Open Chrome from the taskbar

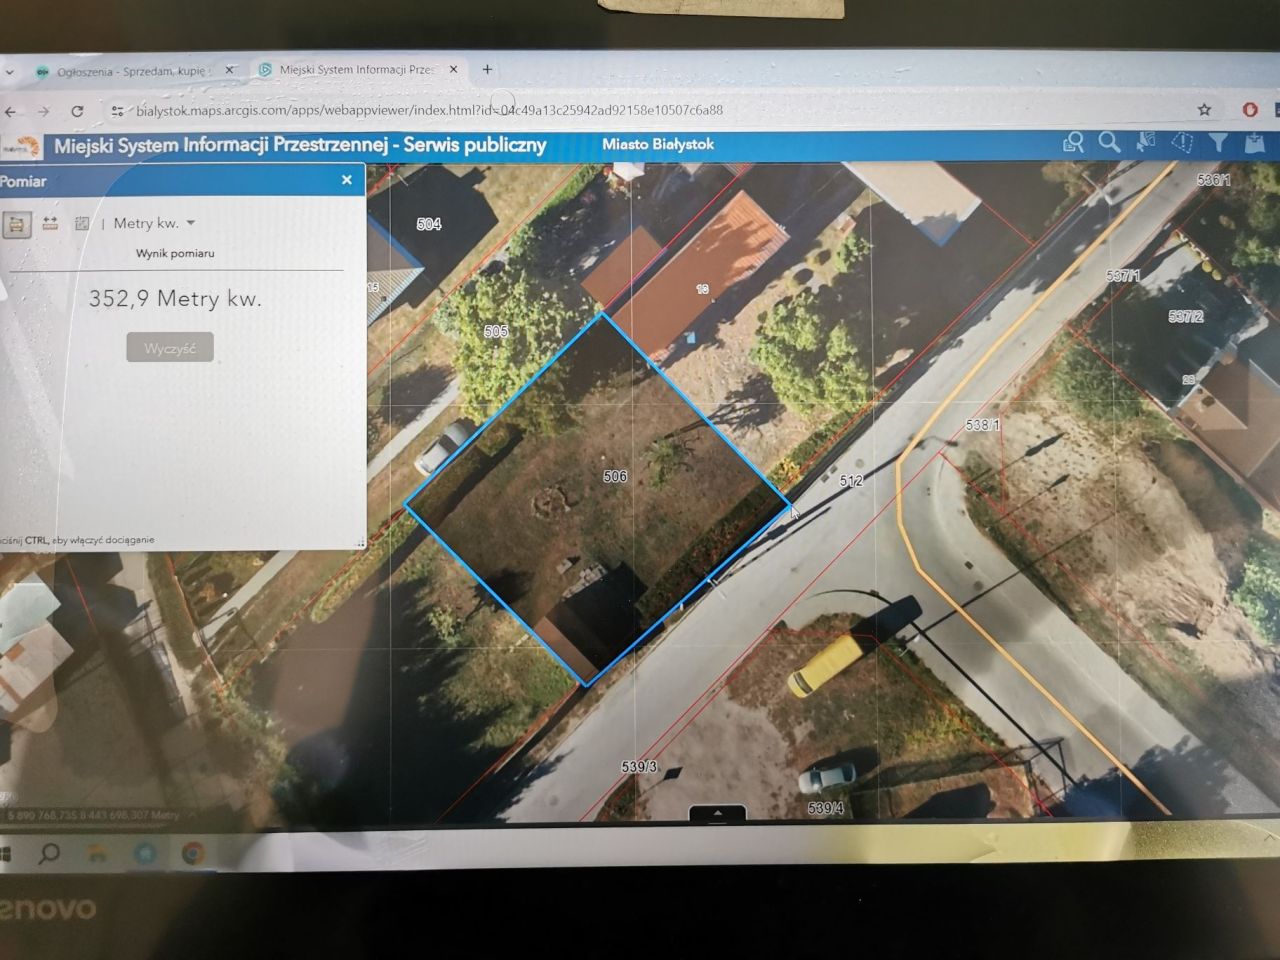[x=193, y=853]
